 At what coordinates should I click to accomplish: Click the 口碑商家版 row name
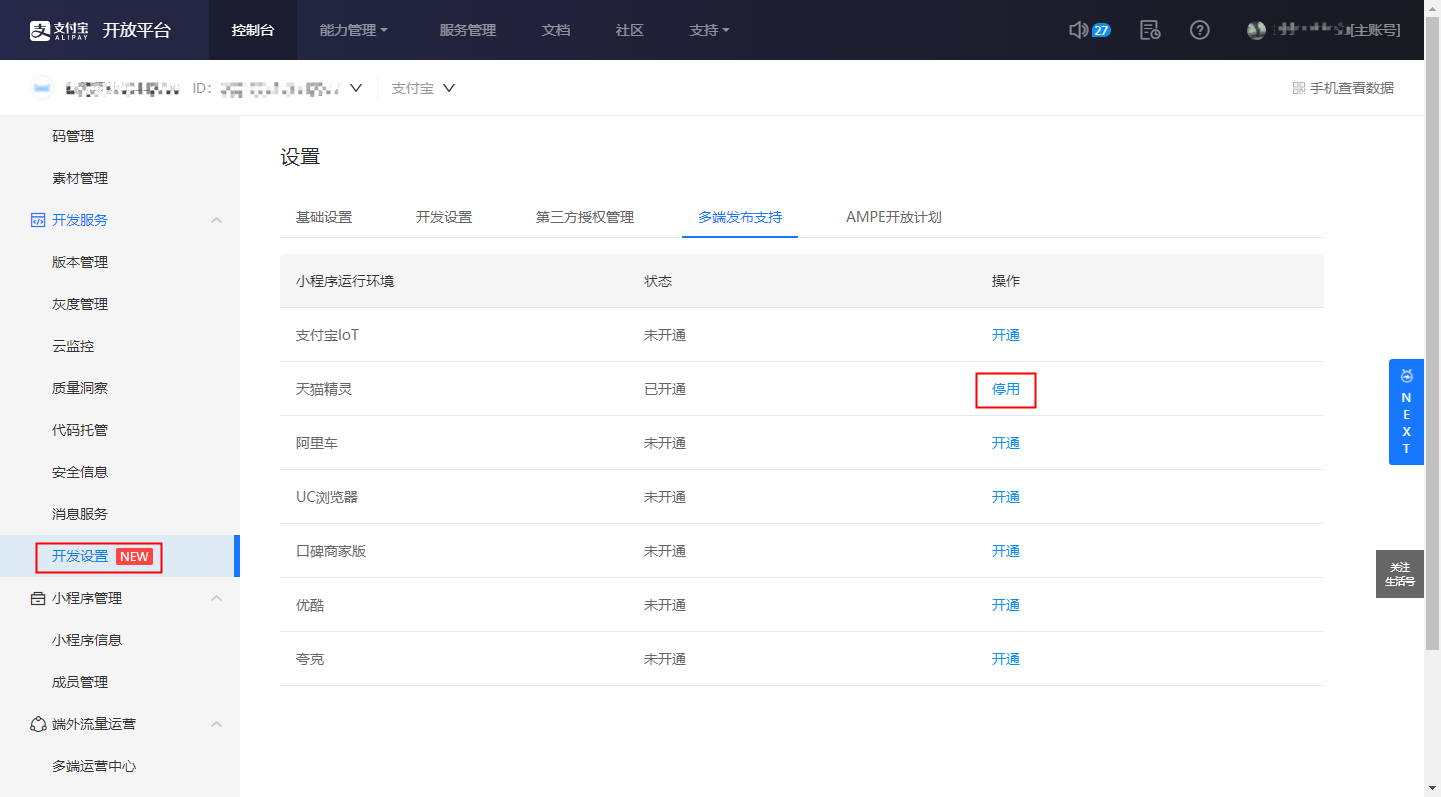tap(331, 551)
